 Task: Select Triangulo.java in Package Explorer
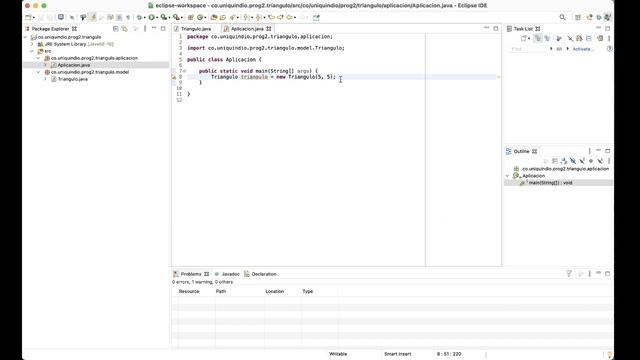73,79
